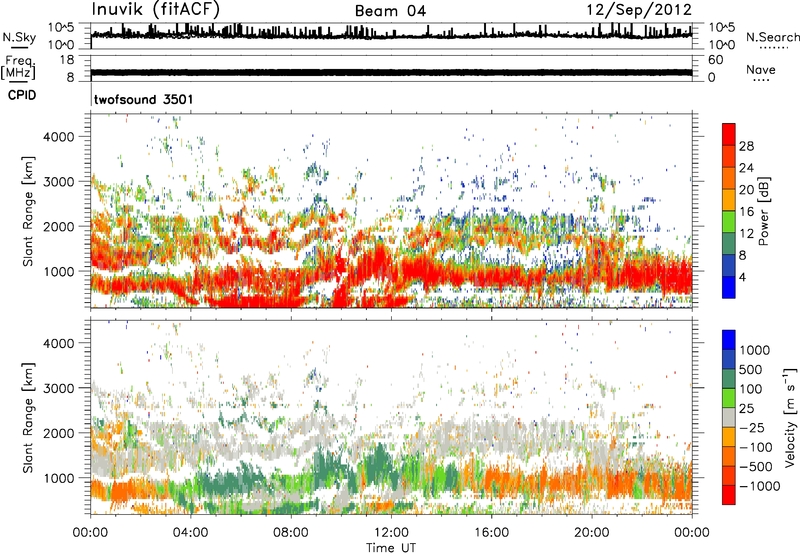Click the "N.Search" legend label
Image resolution: width=800 pixels, height=554 pixels.
772,37
